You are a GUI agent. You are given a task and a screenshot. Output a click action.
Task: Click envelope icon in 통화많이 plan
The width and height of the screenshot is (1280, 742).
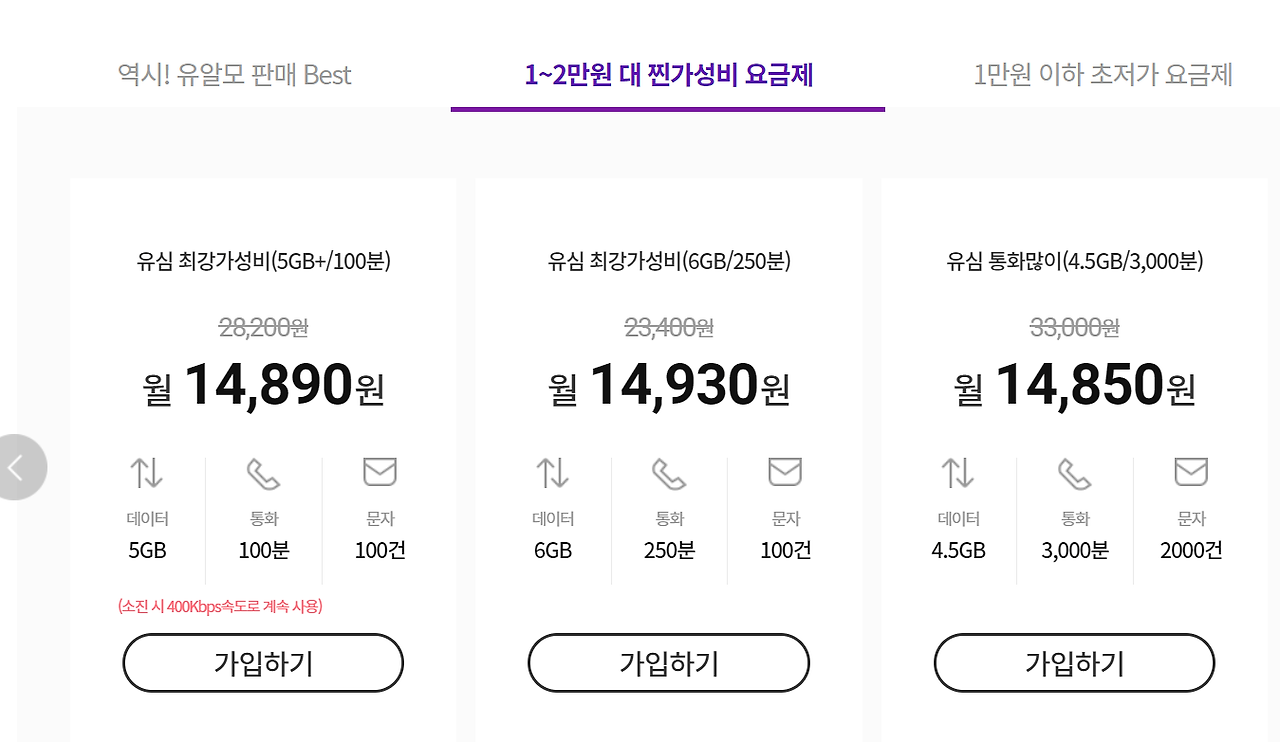click(x=1191, y=472)
